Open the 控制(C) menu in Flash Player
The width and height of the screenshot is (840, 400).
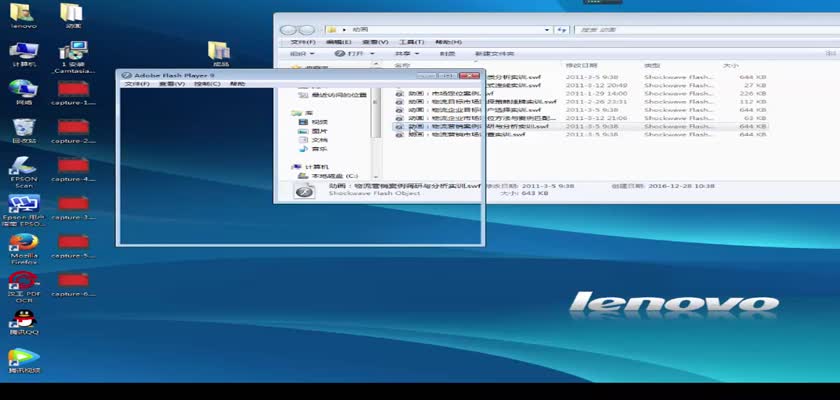[207, 84]
